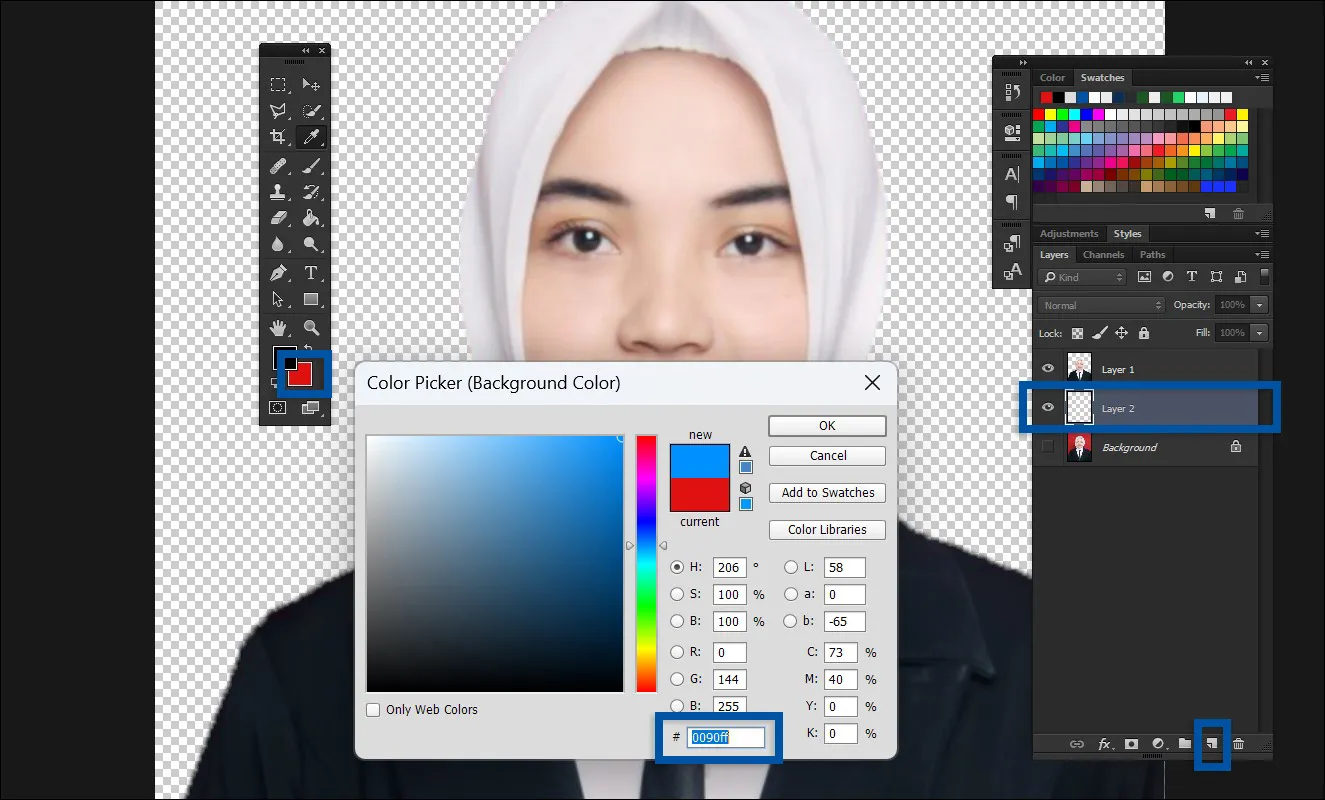
Task: Select the Crop tool
Action: (277, 136)
